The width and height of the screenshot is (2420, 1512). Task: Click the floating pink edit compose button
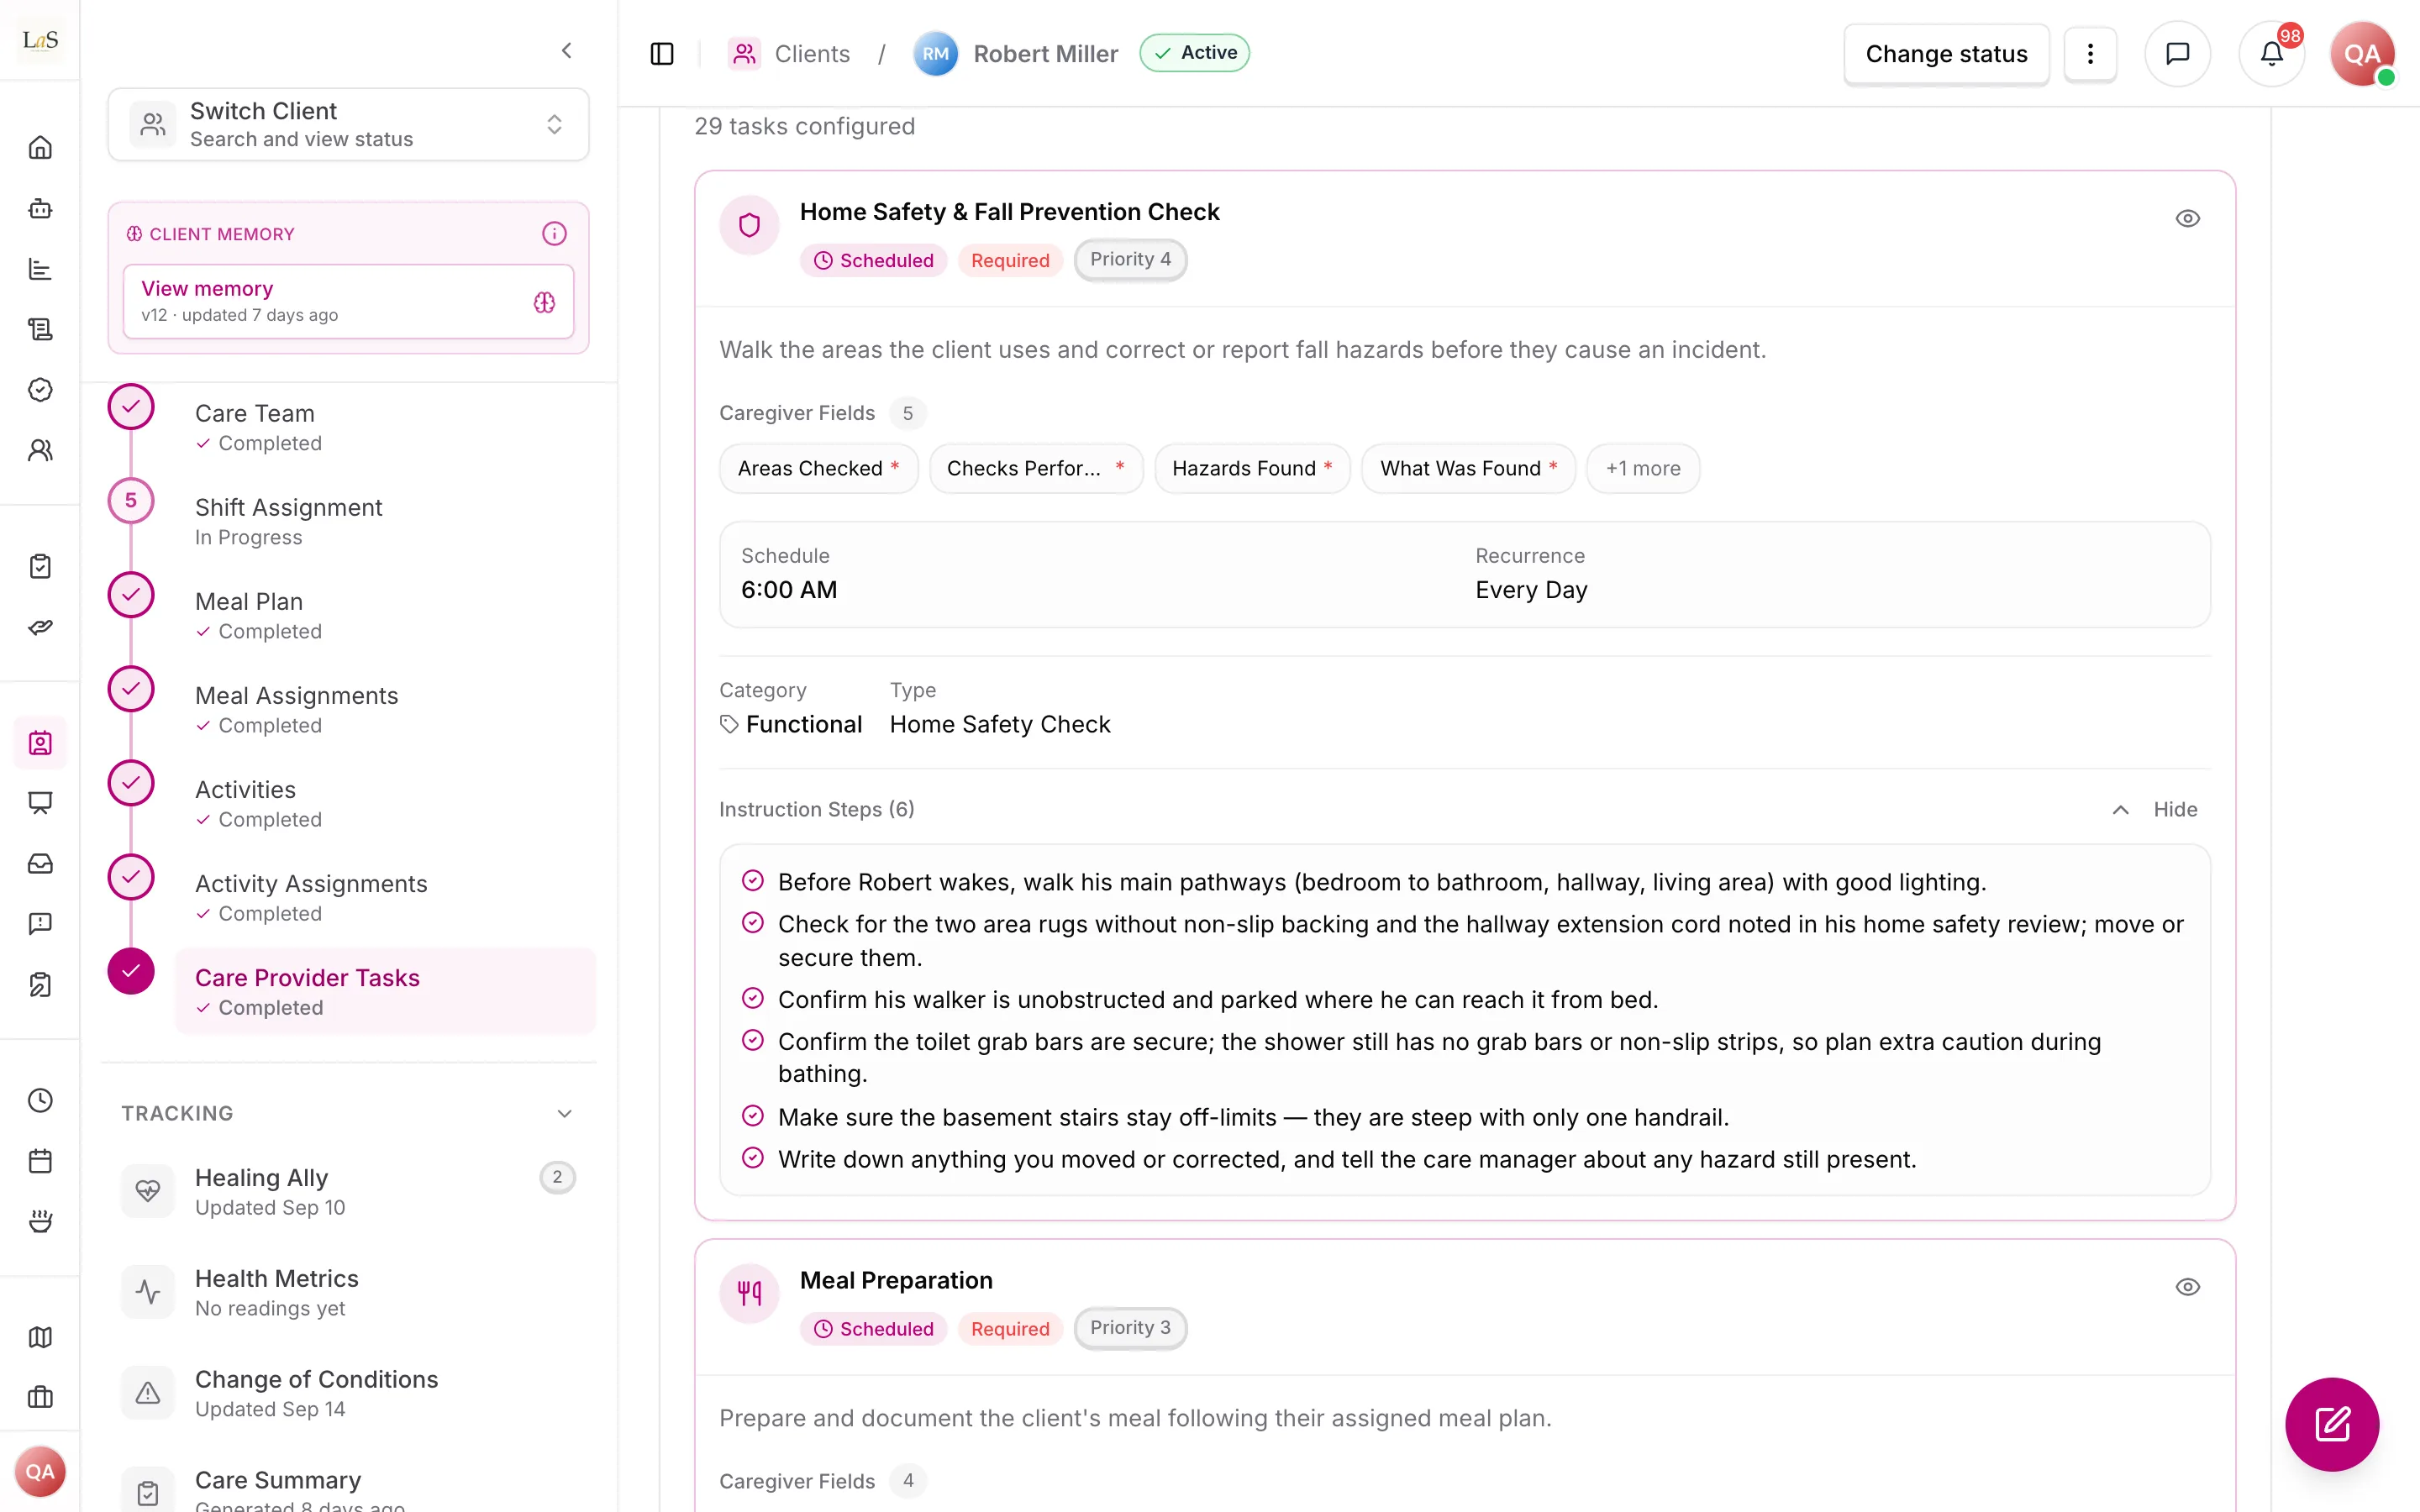point(2331,1424)
